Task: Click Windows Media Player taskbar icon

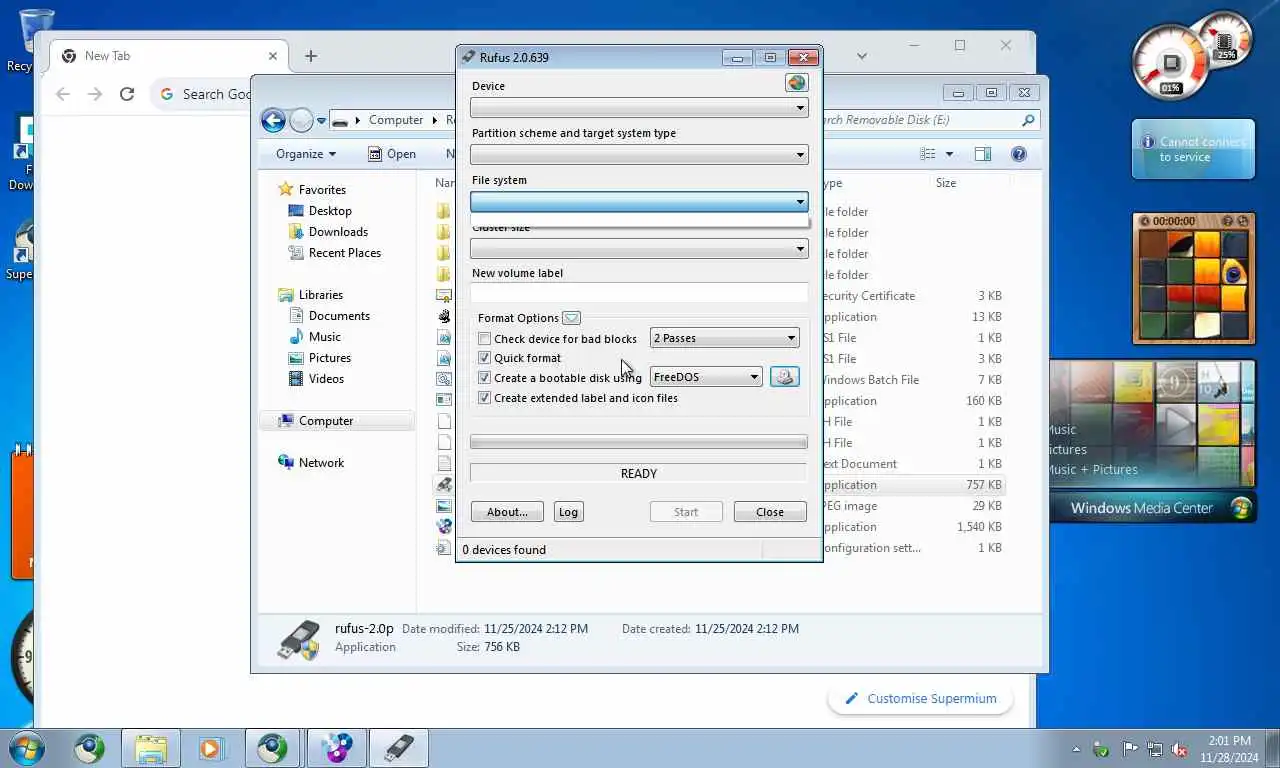Action: (211, 748)
